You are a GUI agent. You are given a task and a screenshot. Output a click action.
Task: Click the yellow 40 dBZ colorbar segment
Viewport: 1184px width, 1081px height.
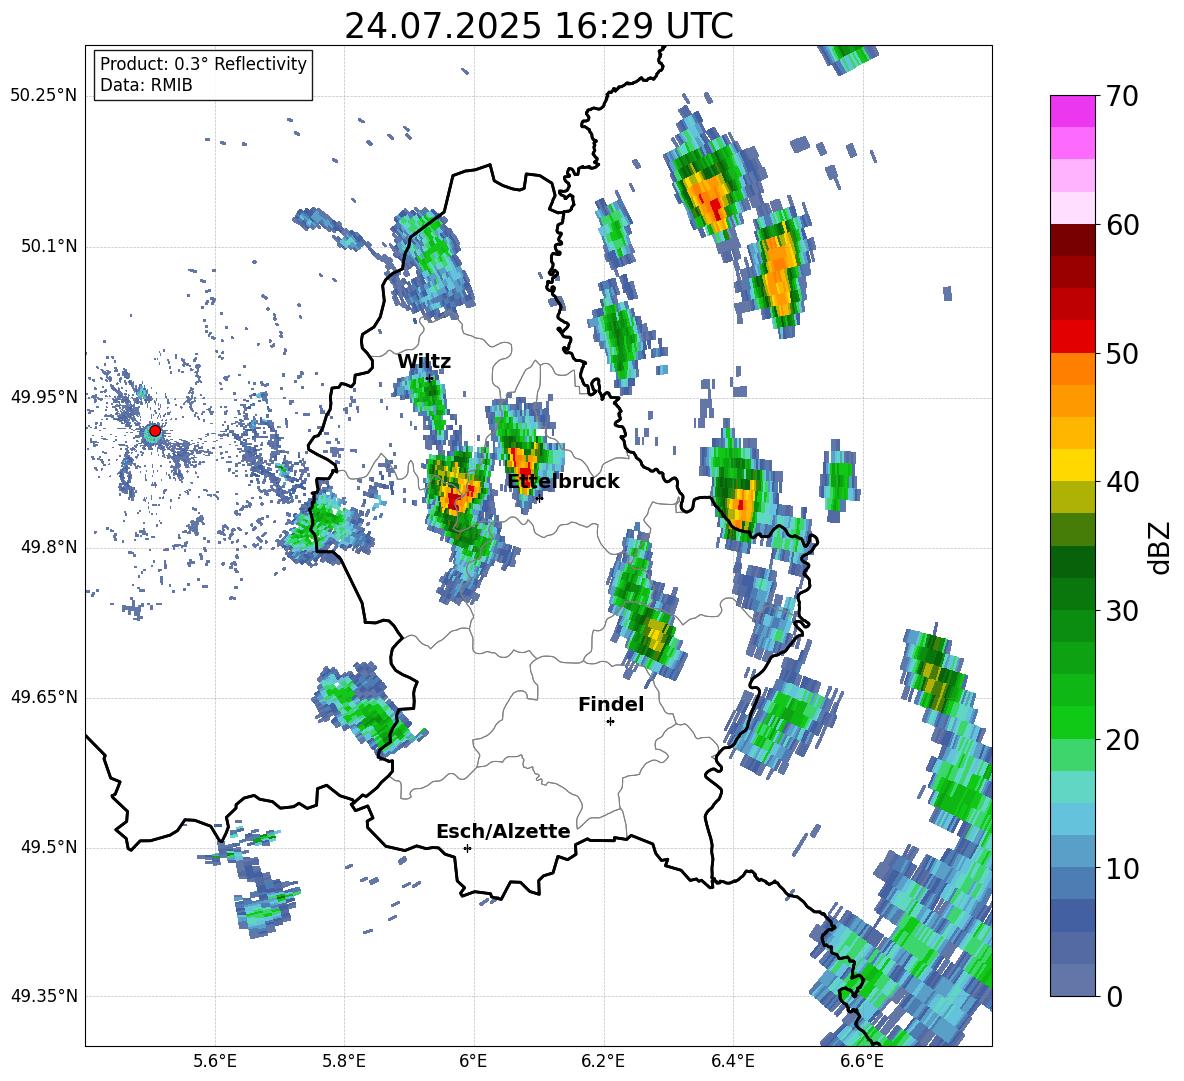point(1072,465)
